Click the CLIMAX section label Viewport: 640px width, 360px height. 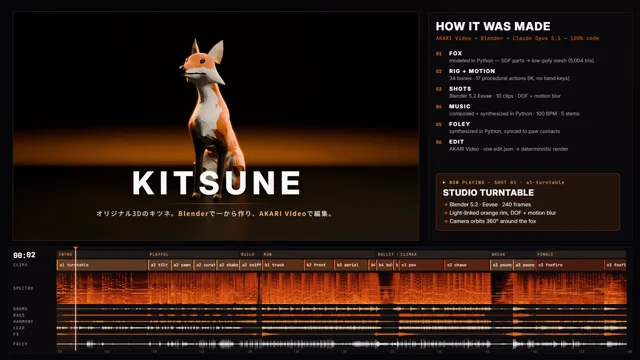click(x=409, y=254)
